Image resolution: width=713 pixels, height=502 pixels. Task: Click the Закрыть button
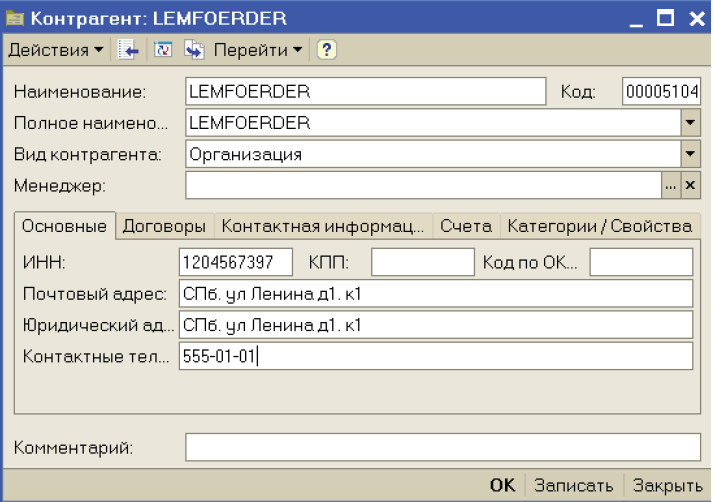[x=669, y=485]
